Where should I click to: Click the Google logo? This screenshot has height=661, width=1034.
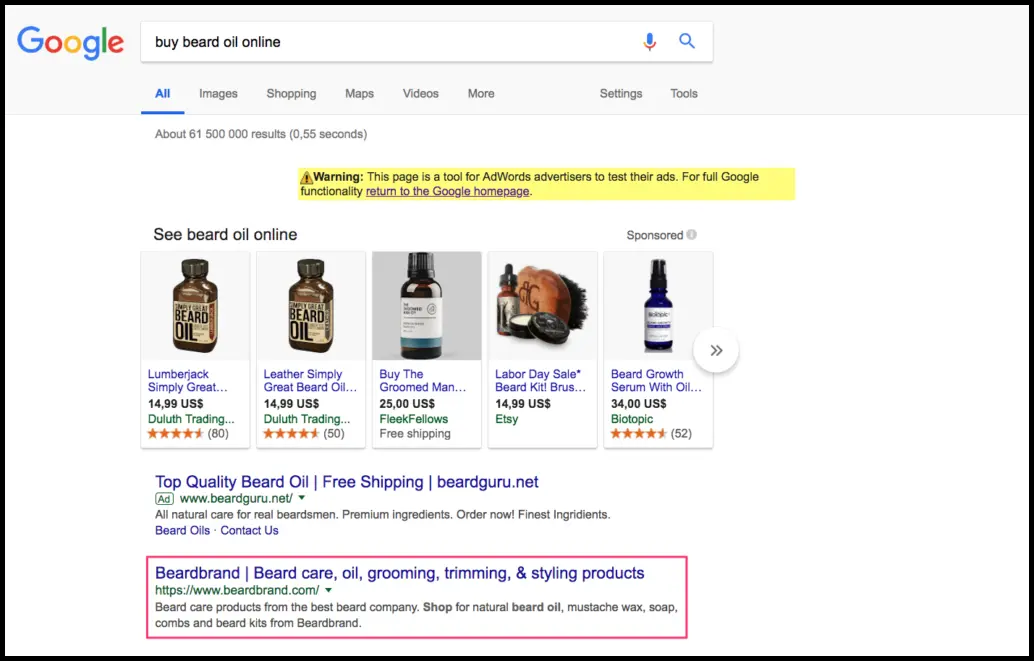[x=70, y=43]
